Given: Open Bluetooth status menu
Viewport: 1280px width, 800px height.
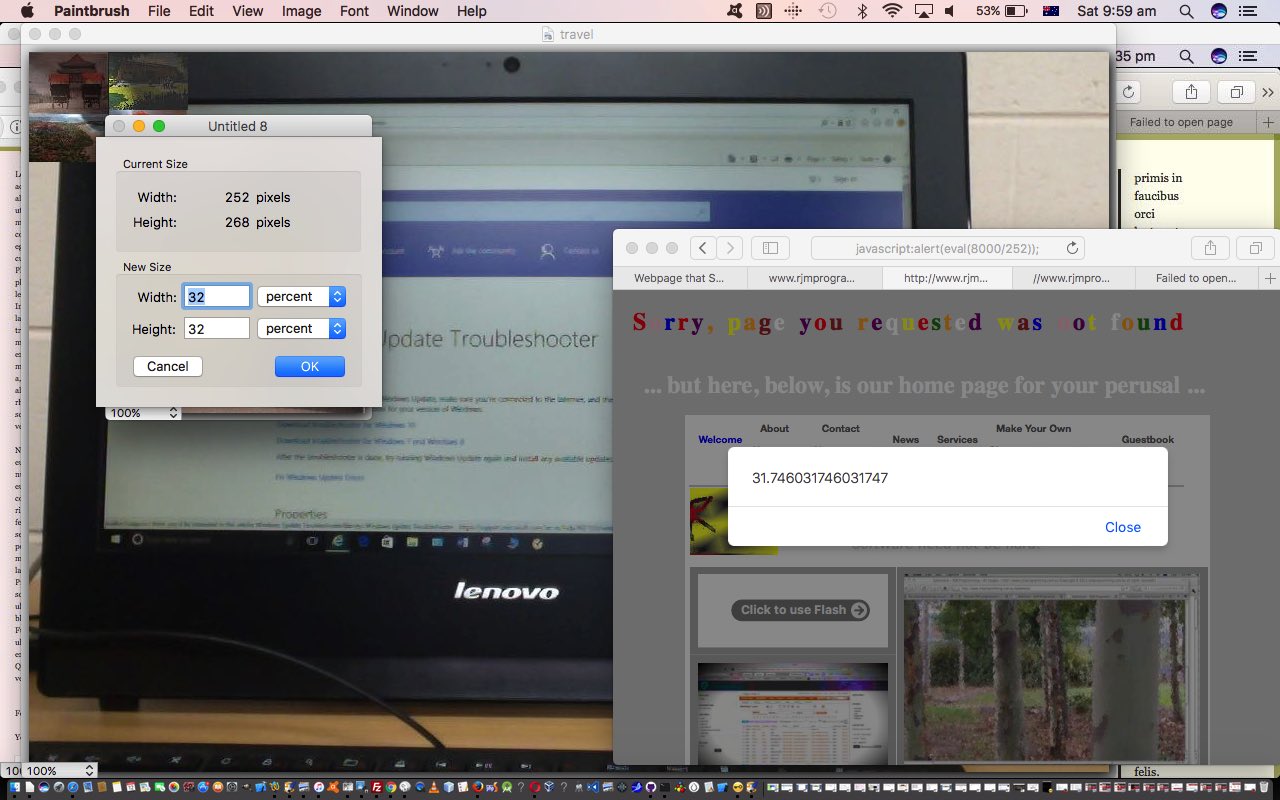Looking at the screenshot, I should click(861, 11).
